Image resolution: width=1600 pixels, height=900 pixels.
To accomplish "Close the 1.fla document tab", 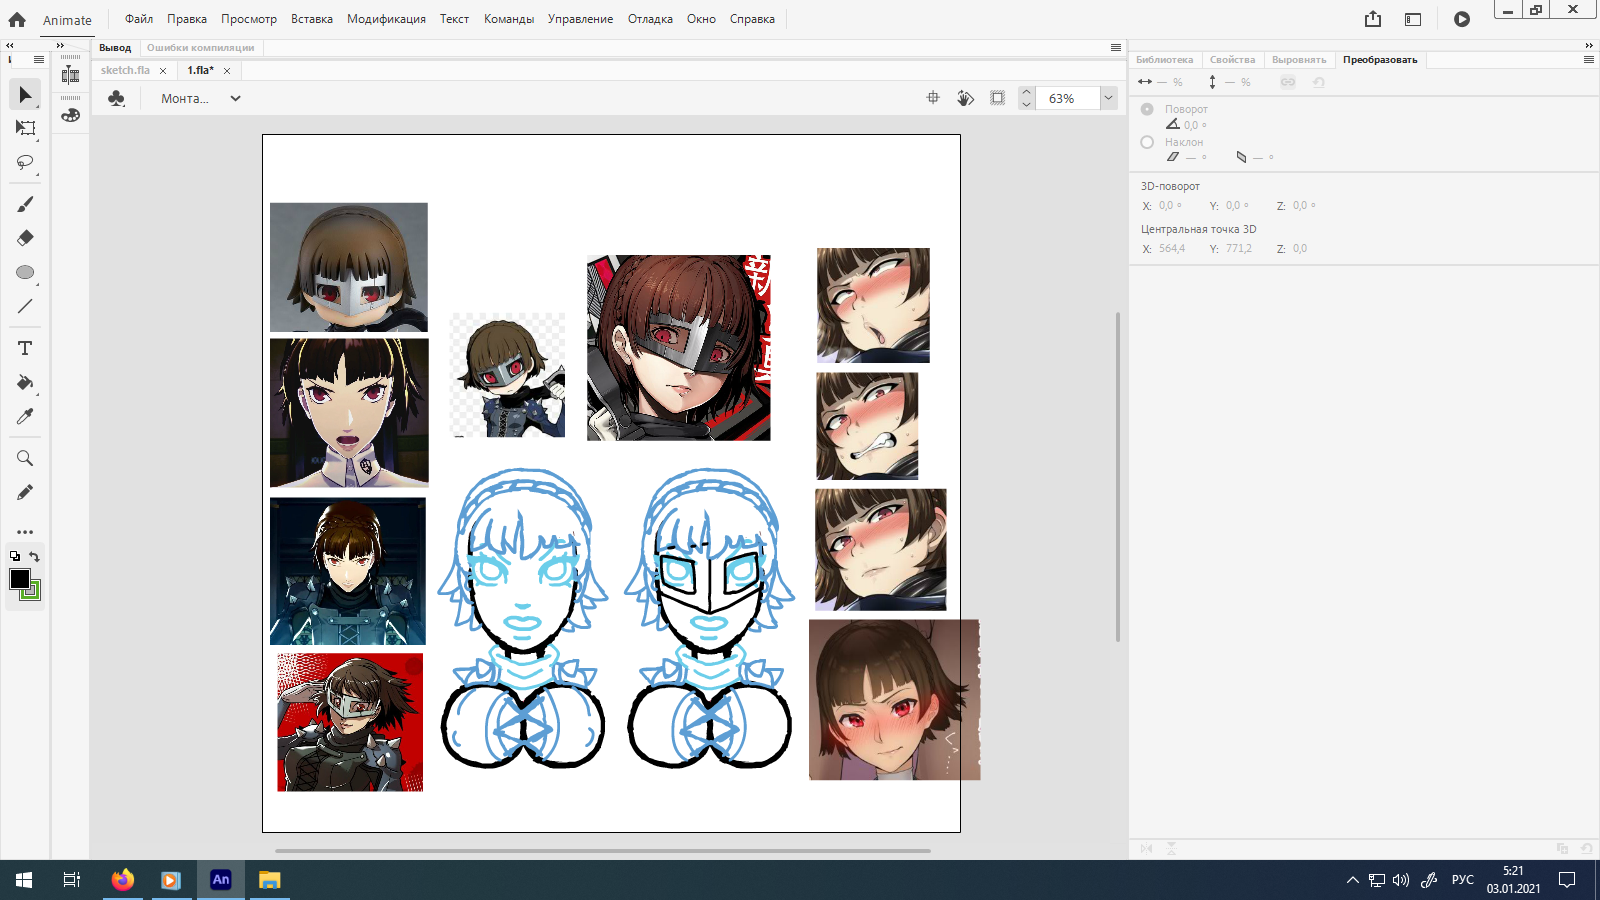I will (227, 71).
